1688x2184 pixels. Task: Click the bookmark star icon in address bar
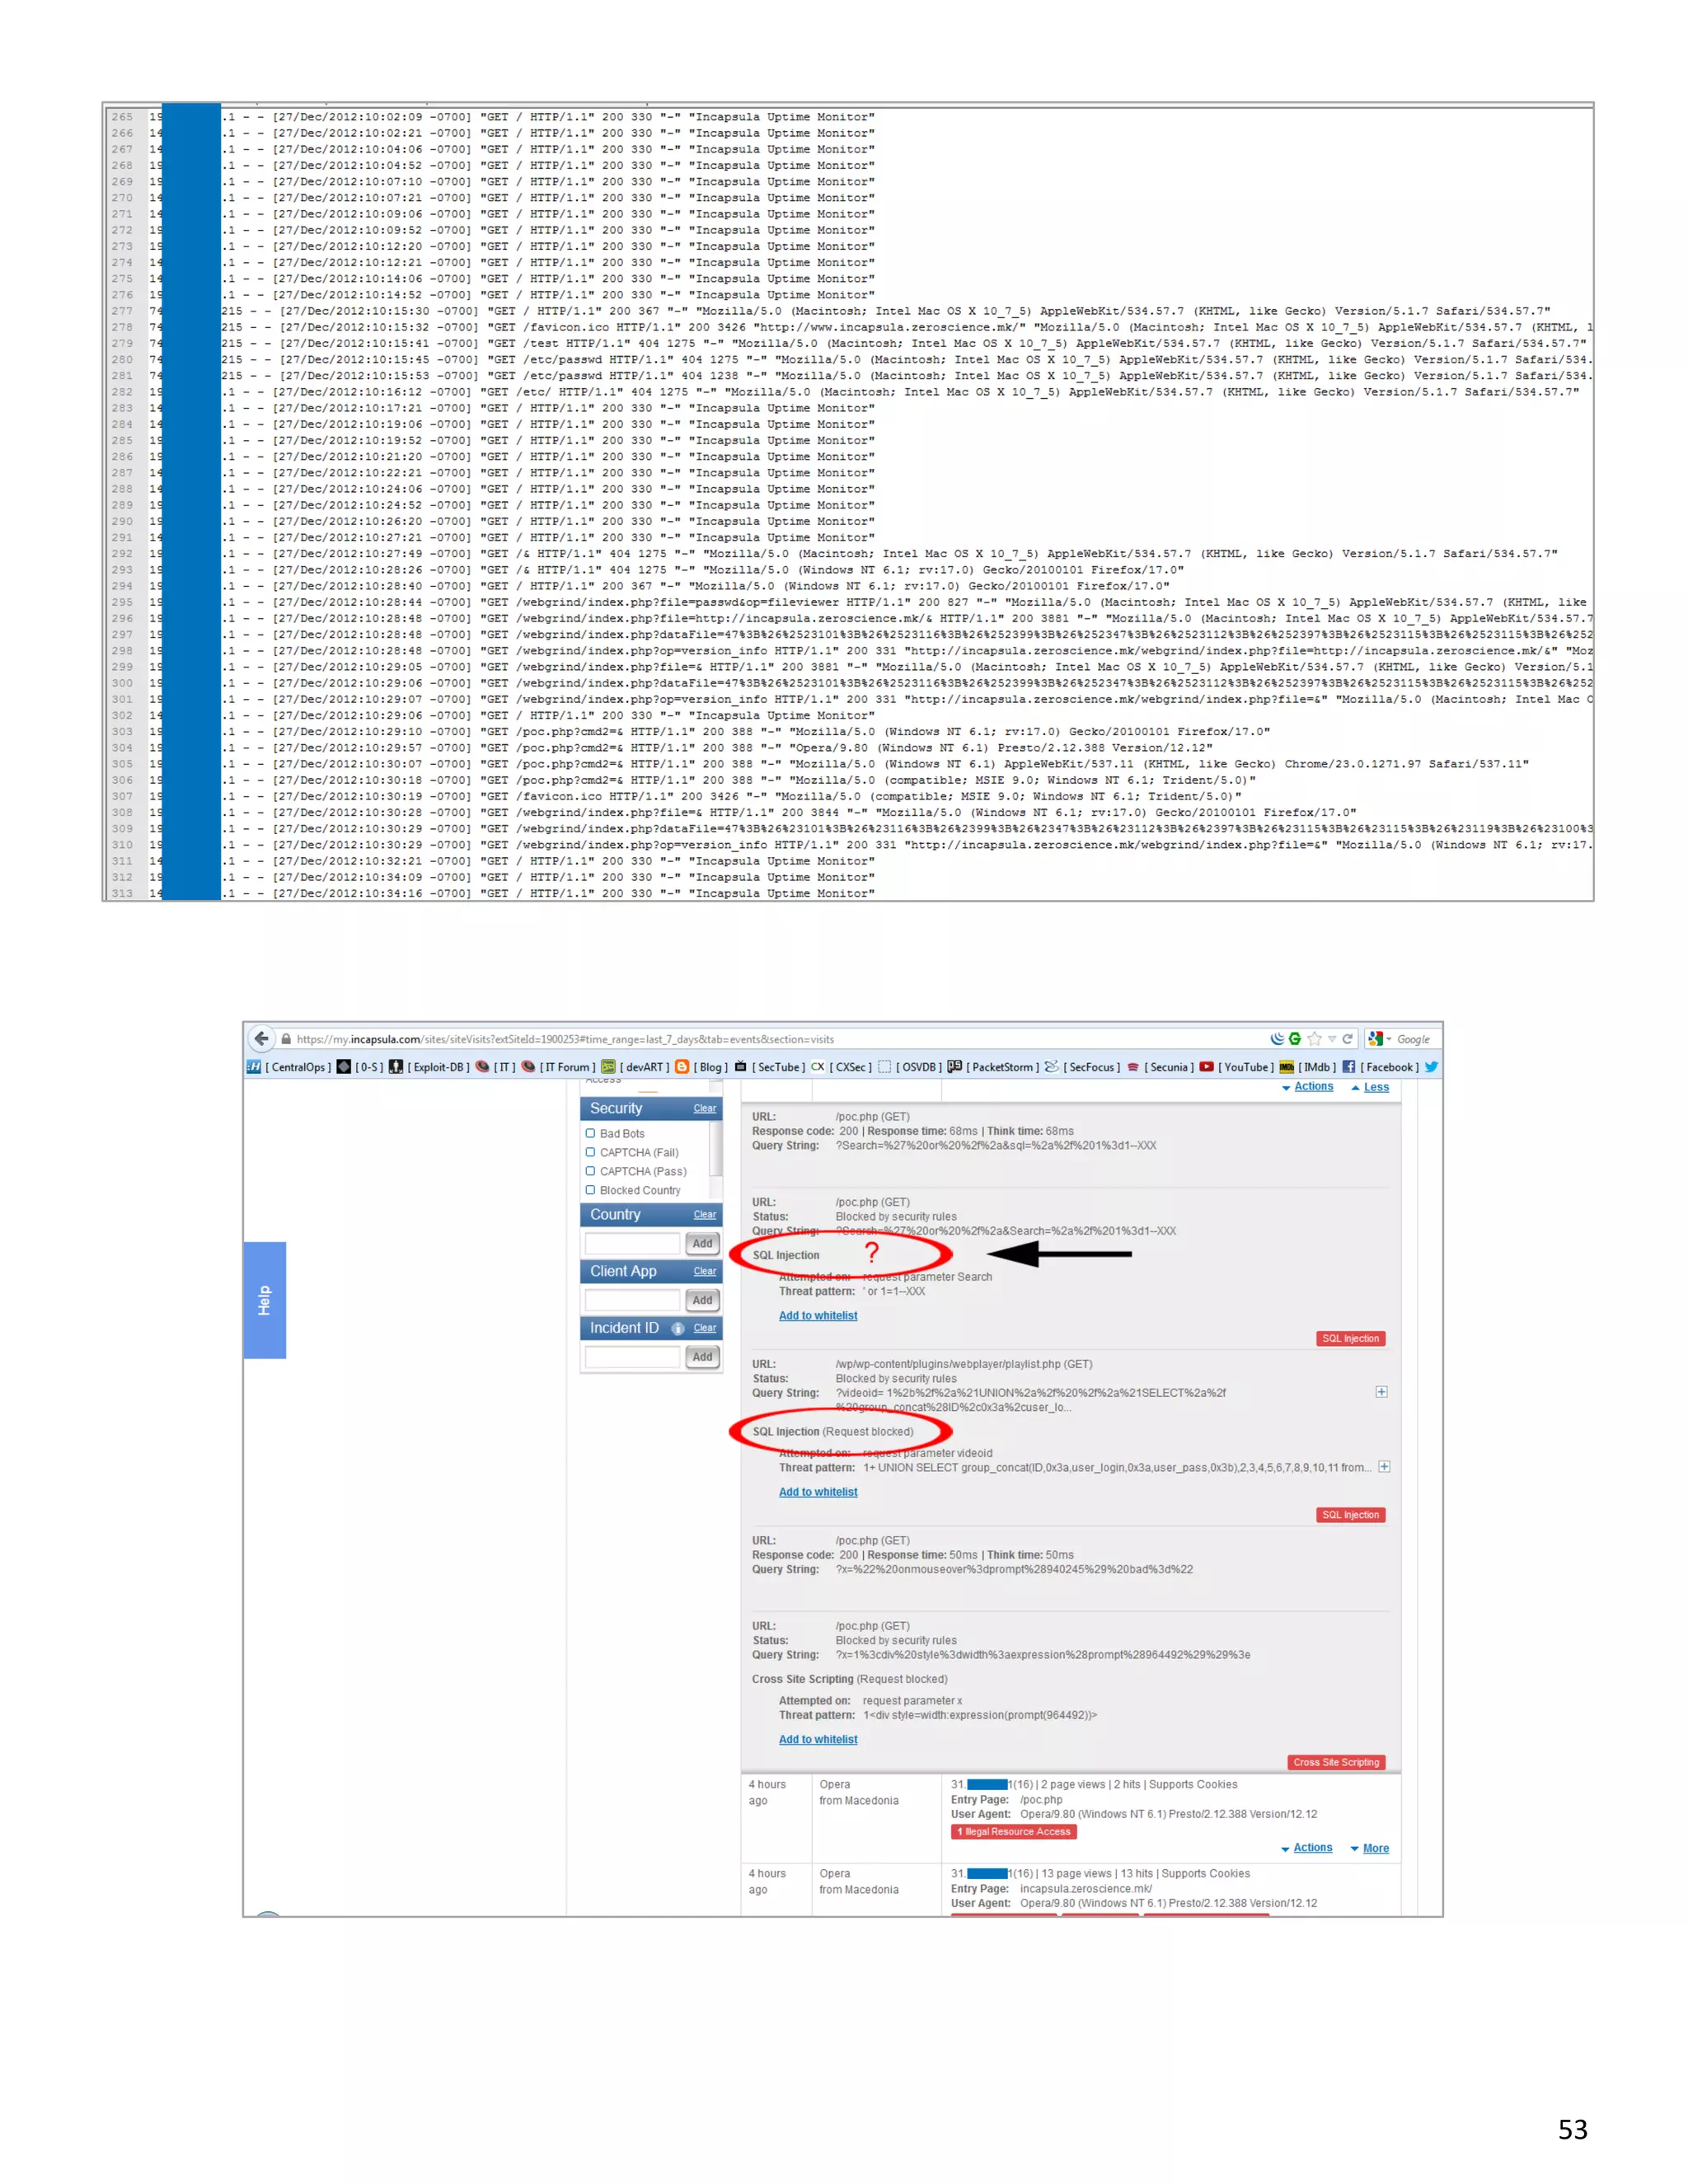click(x=1314, y=1039)
